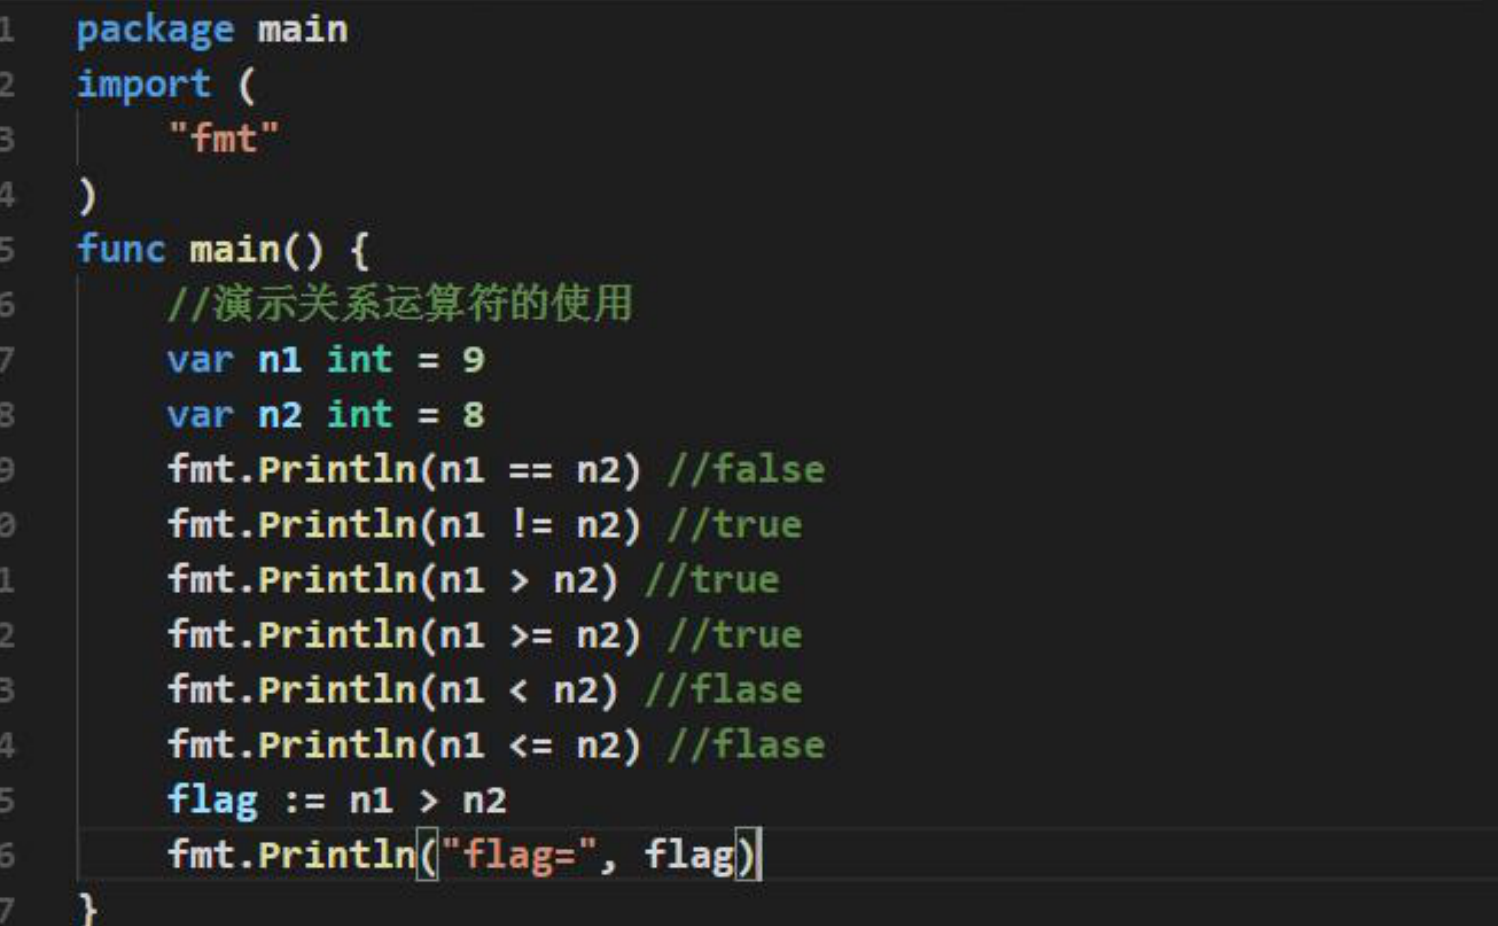1498x926 pixels.
Task: Click the <= operator in the Println call
Action: pos(530,745)
